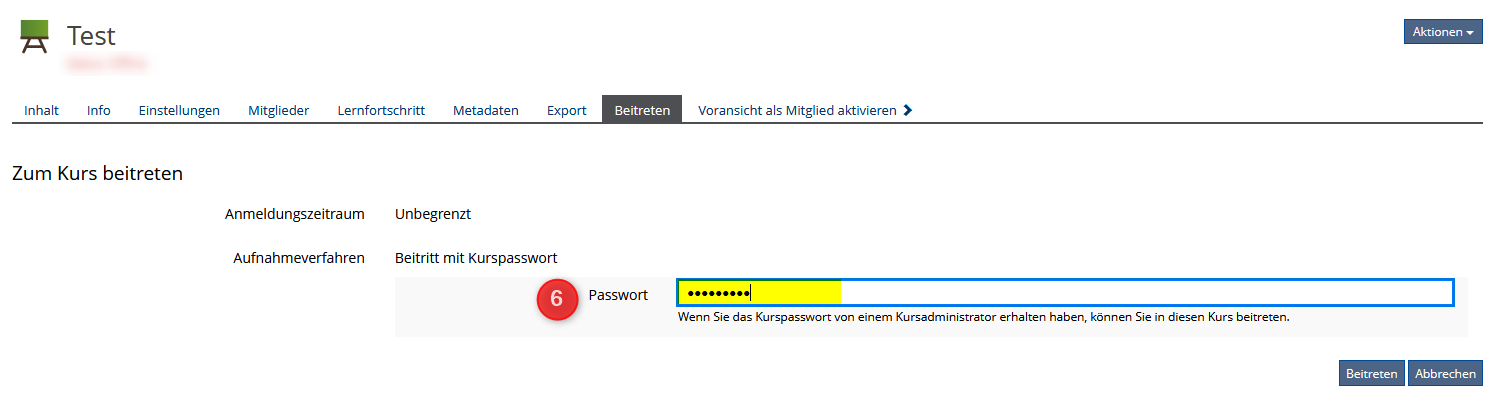This screenshot has height=401, width=1491.
Task: Click the Test course title
Action: coord(91,36)
